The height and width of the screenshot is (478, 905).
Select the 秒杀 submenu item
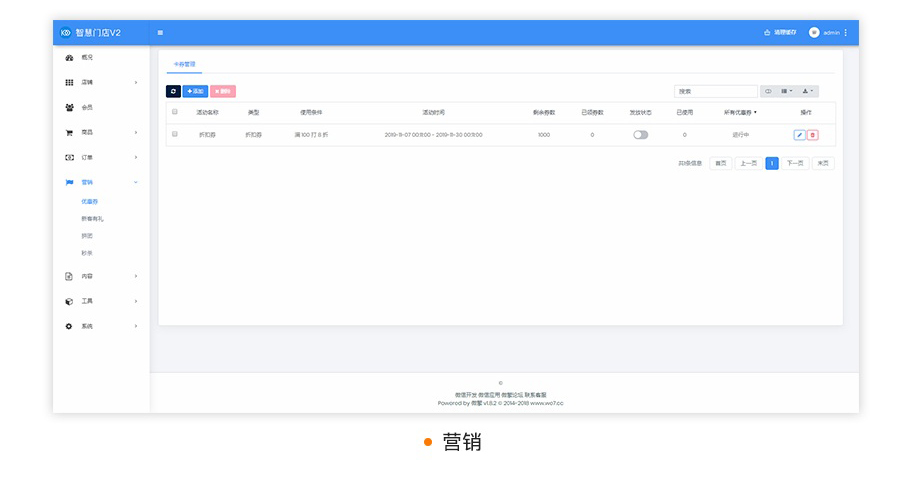coord(87,253)
